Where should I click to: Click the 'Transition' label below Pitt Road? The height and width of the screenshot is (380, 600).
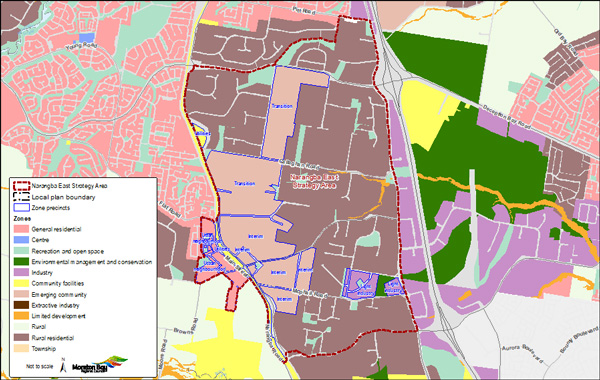coord(282,106)
